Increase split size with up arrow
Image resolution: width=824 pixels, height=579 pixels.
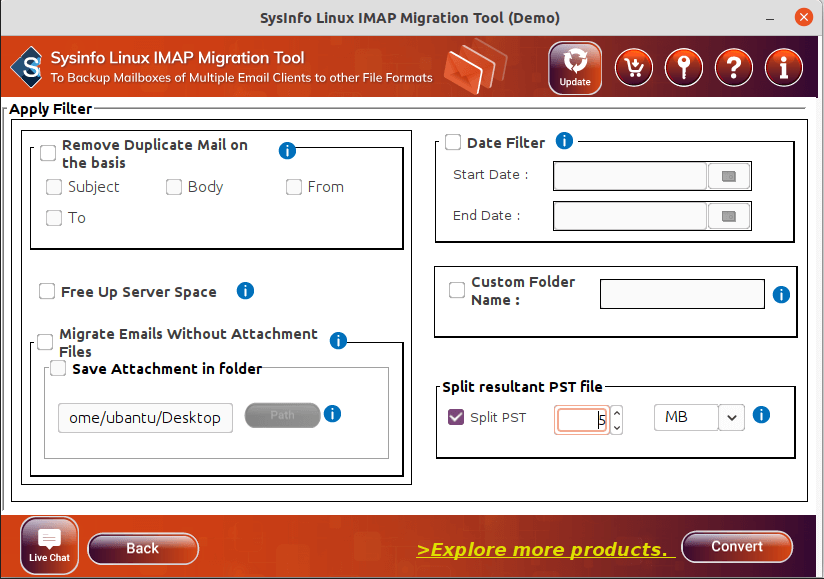coord(616,412)
